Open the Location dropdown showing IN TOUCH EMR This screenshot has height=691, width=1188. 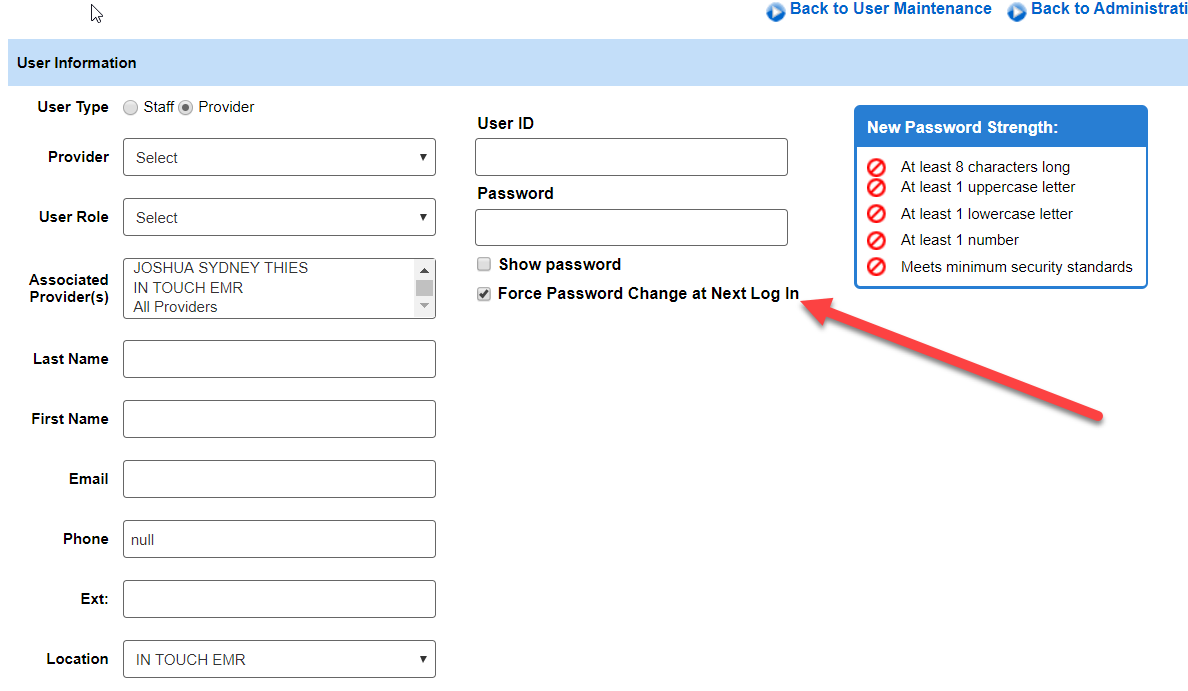click(x=279, y=659)
